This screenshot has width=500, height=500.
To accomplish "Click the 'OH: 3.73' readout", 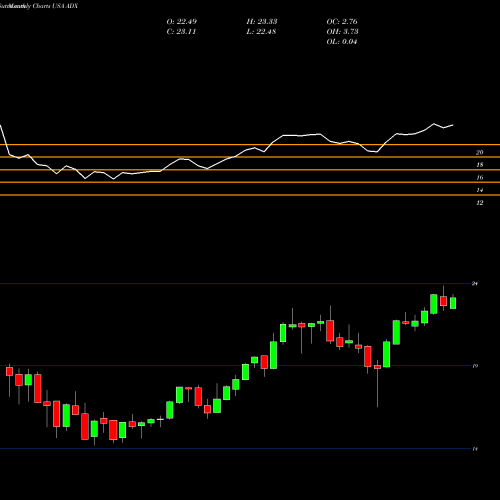I will tap(342, 32).
